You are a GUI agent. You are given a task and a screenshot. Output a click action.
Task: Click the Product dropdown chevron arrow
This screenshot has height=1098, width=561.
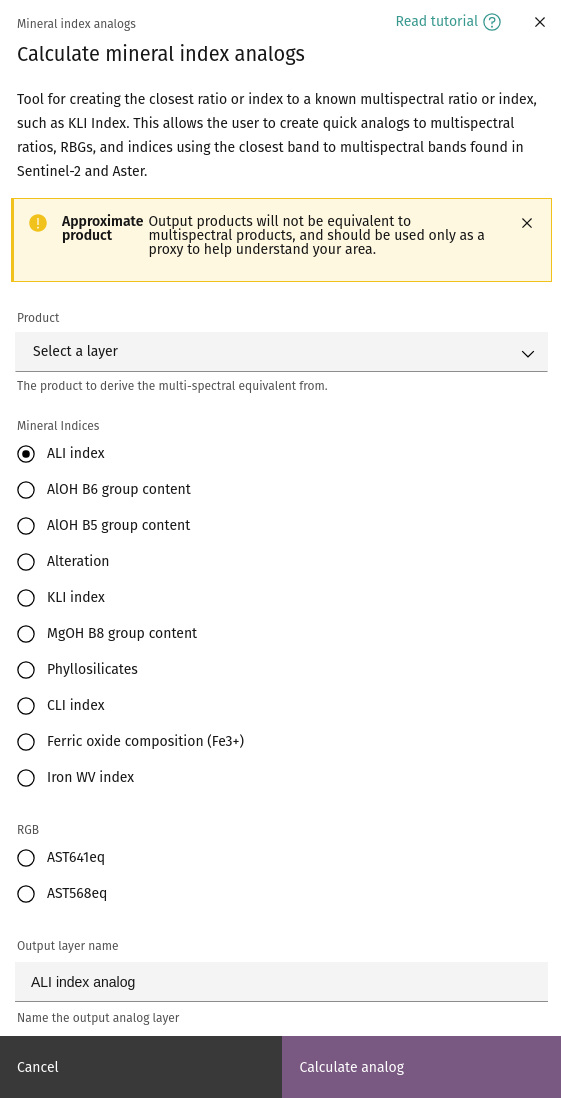click(x=528, y=354)
